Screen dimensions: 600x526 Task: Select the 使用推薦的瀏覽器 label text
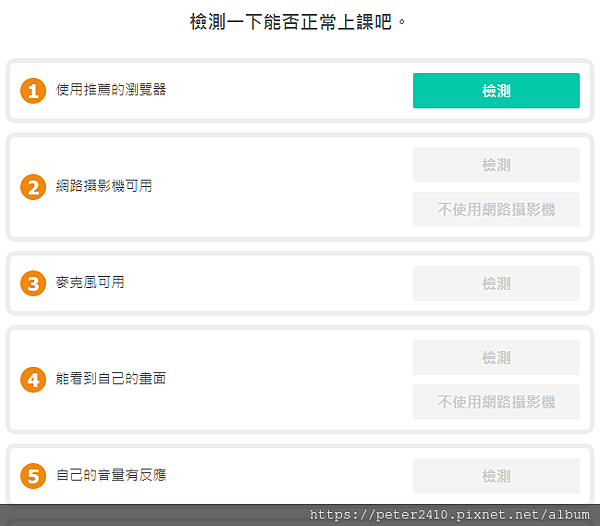[111, 90]
